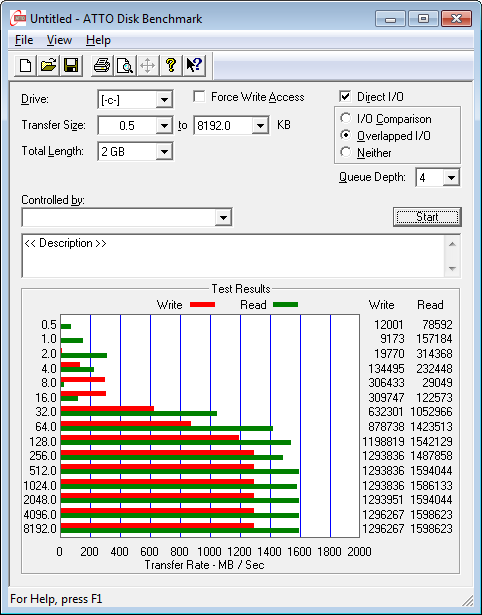Click the 1052966 read result value
482x615 pixels.
click(431, 412)
